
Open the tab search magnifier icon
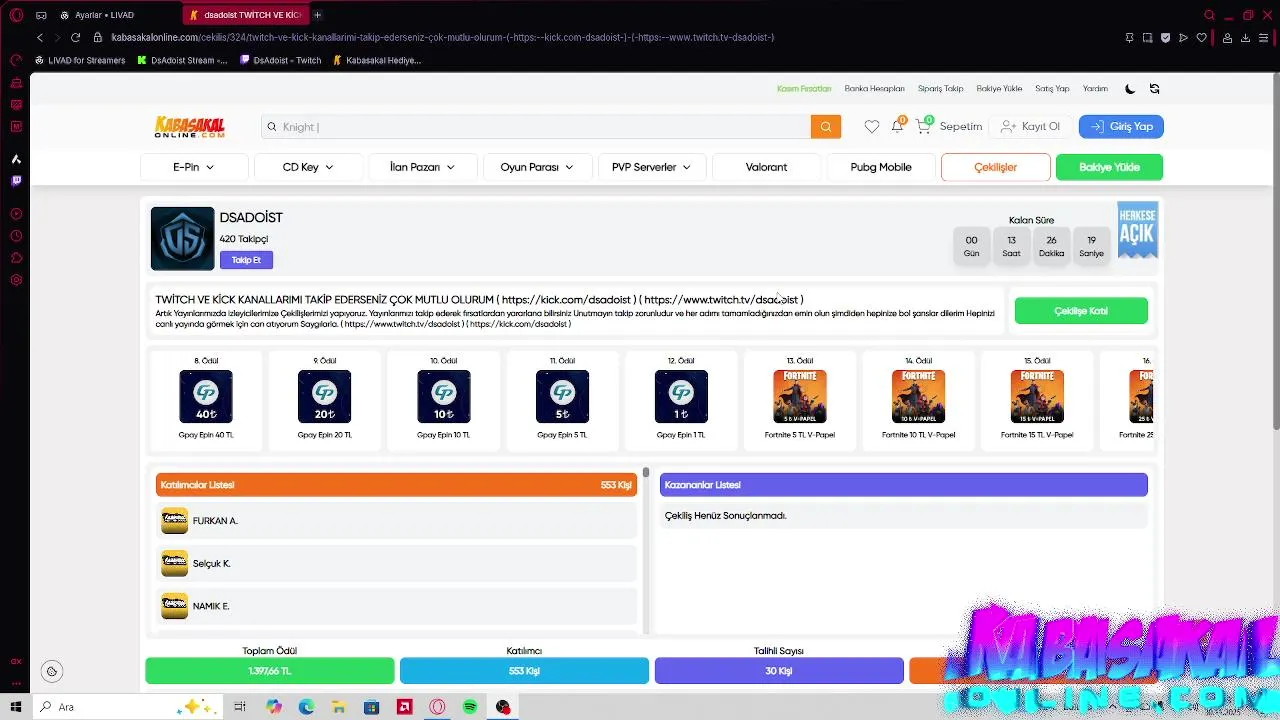coord(1209,15)
